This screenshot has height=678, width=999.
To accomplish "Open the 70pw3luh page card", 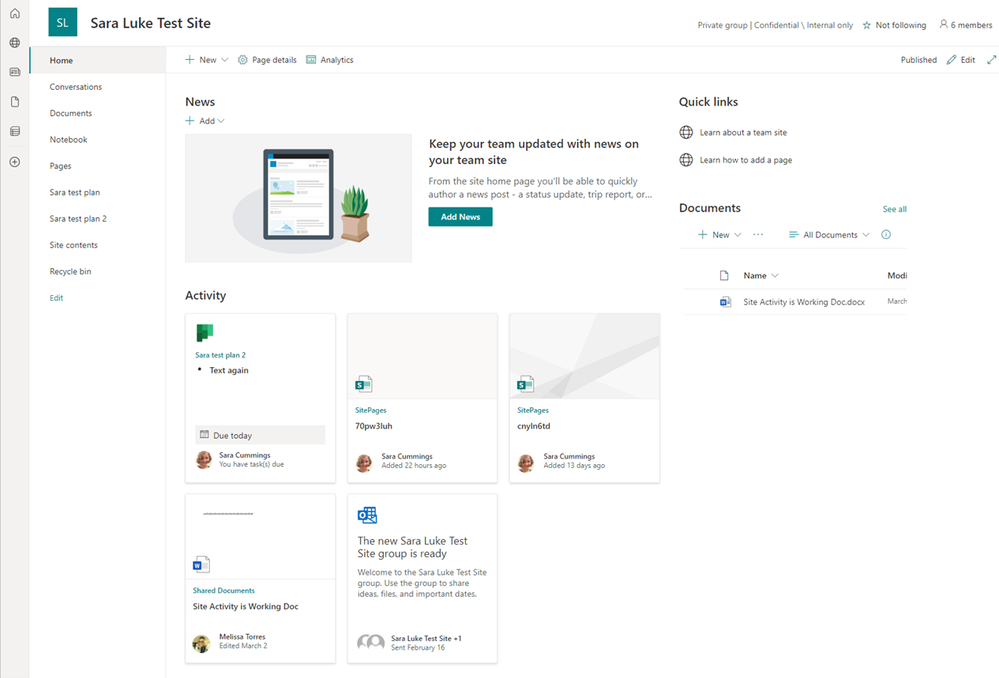I will point(422,398).
